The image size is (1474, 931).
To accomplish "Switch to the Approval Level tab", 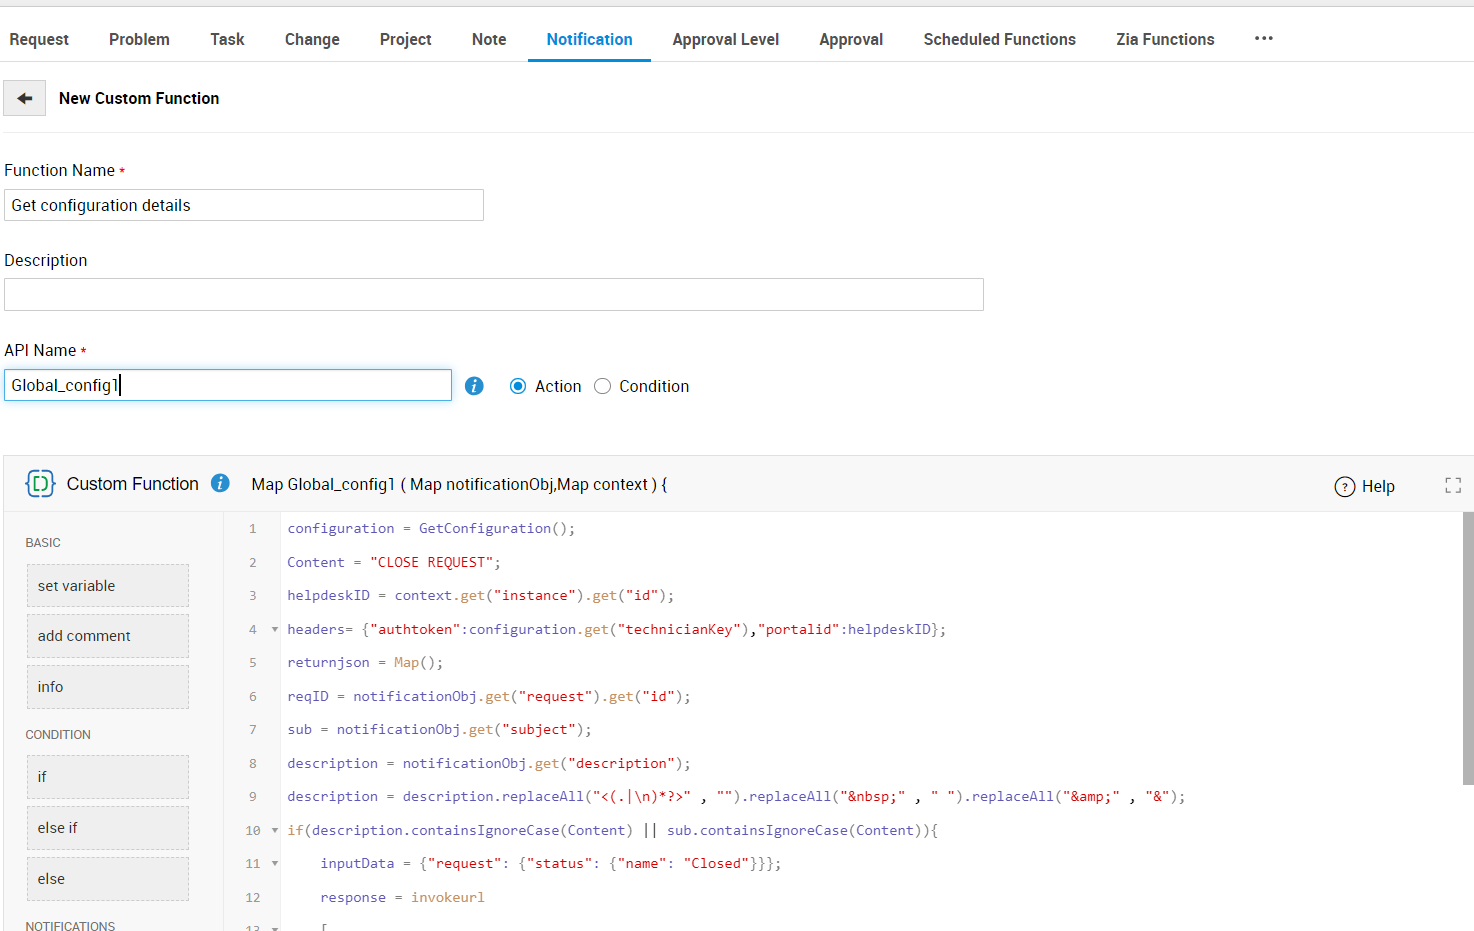I will click(x=725, y=39).
